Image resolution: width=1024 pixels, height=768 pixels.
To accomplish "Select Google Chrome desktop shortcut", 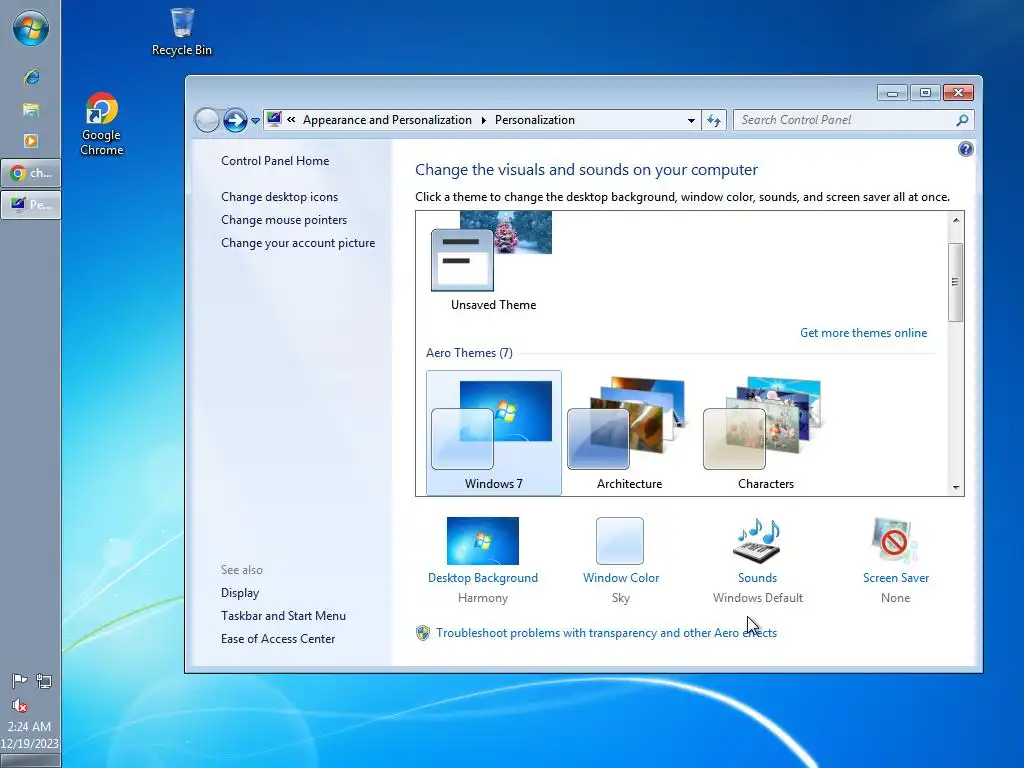I will 101,125.
